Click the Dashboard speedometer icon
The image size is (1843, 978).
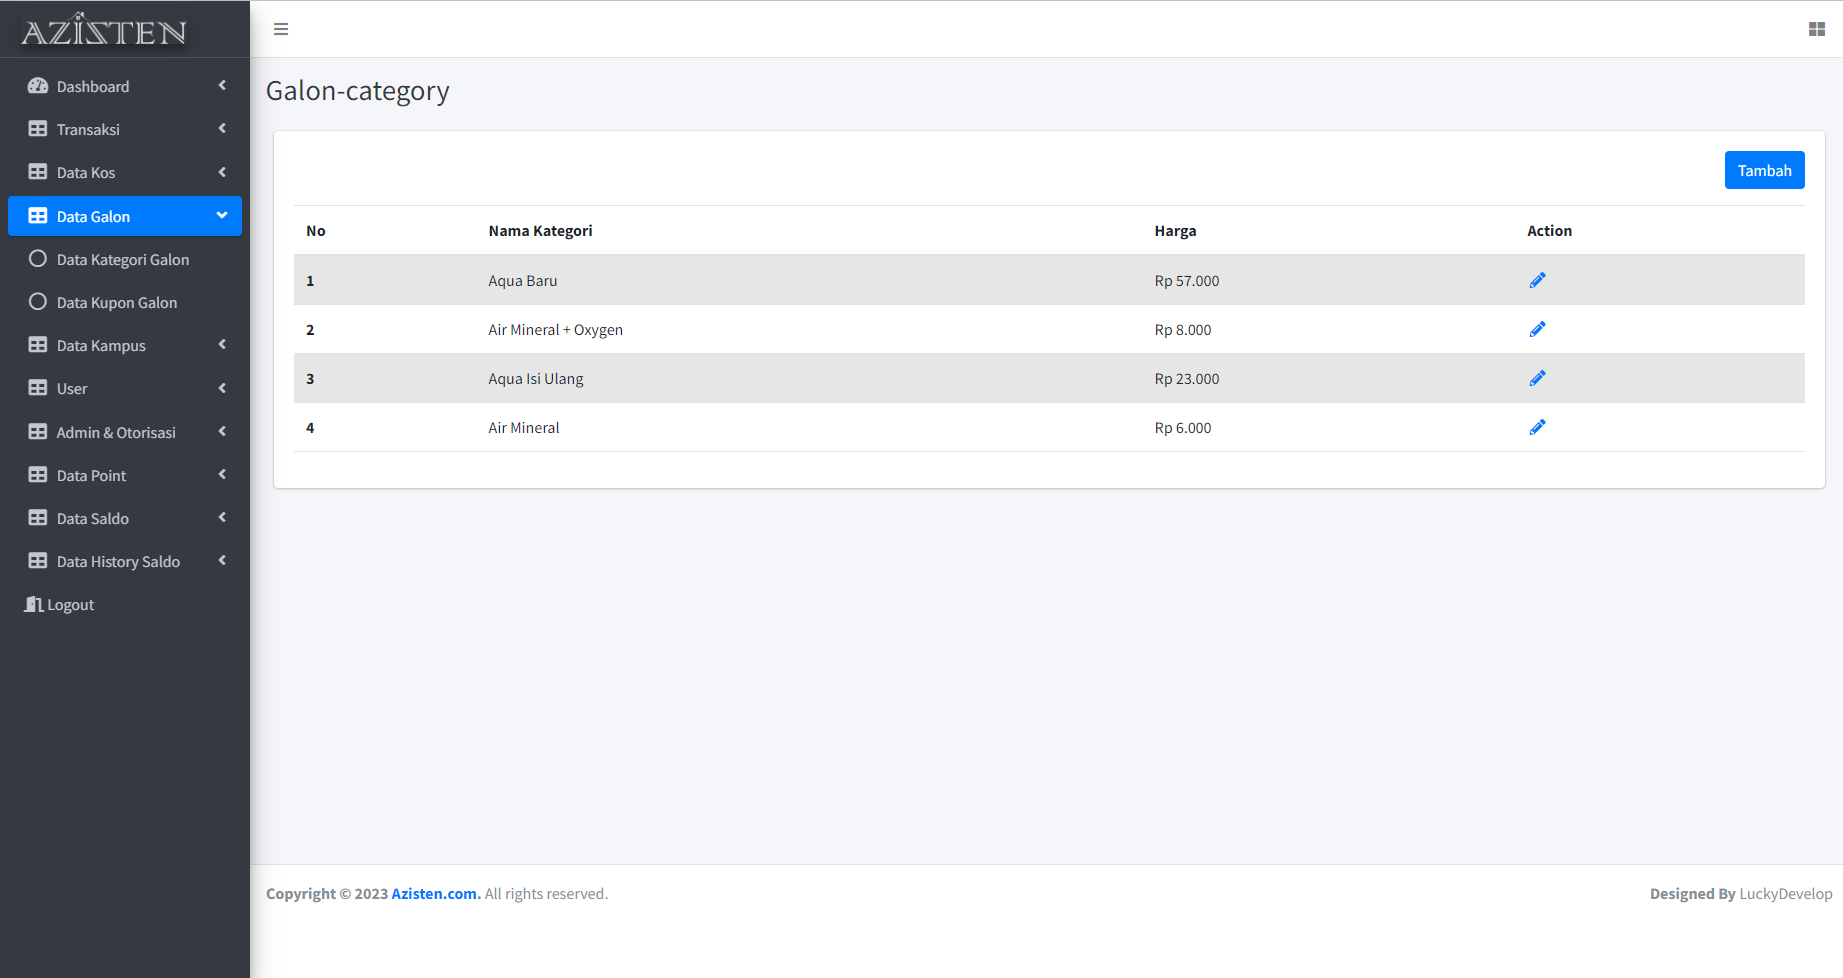pyautogui.click(x=38, y=86)
